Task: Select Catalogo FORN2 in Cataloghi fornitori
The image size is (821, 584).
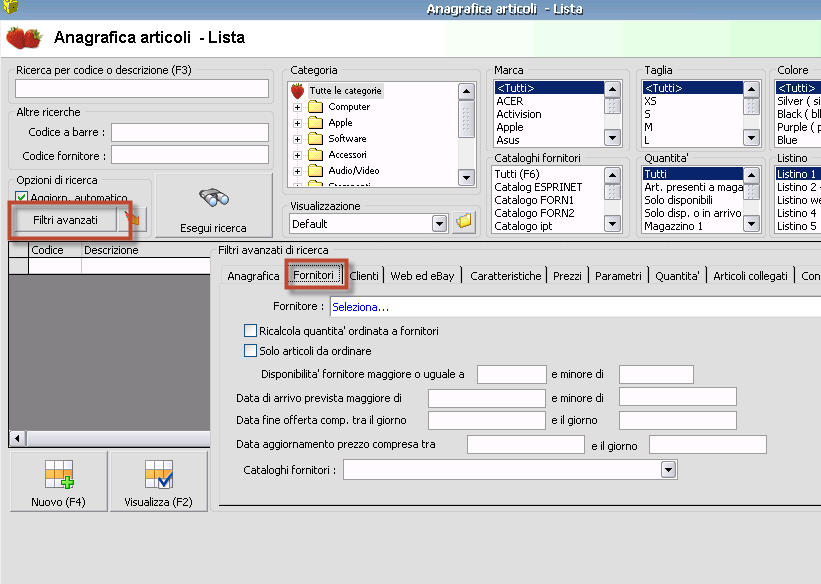Action: click(548, 213)
